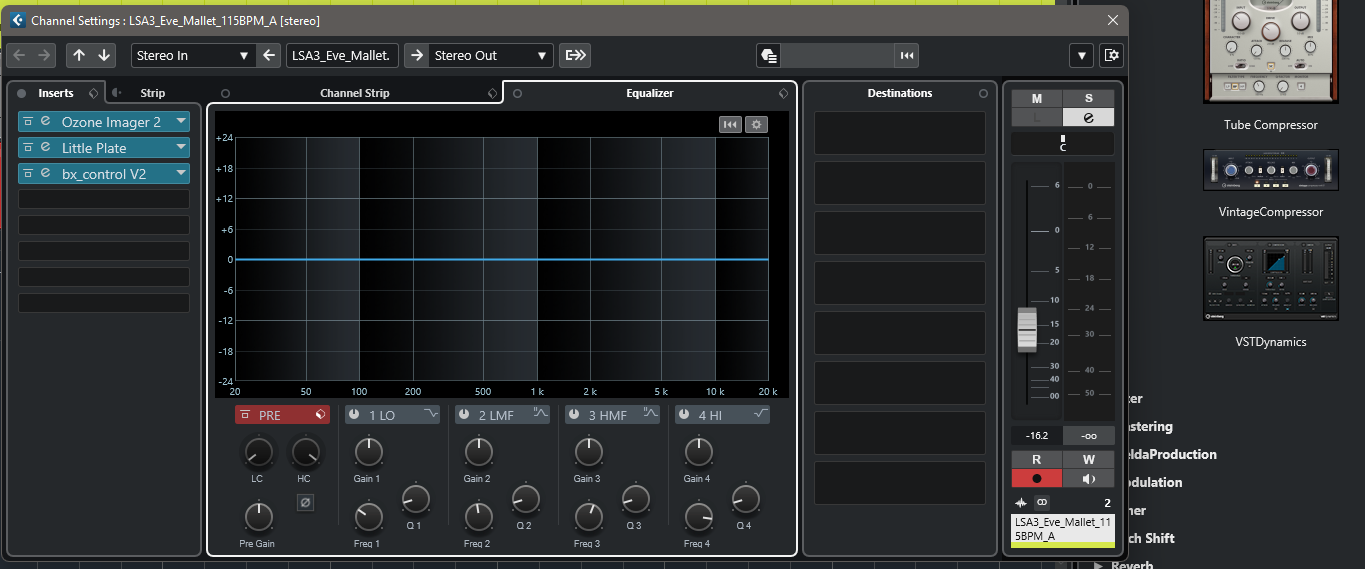The height and width of the screenshot is (569, 1365).
Task: Open Ozone Imager 2 plugin editor icon
Action: click(45, 121)
